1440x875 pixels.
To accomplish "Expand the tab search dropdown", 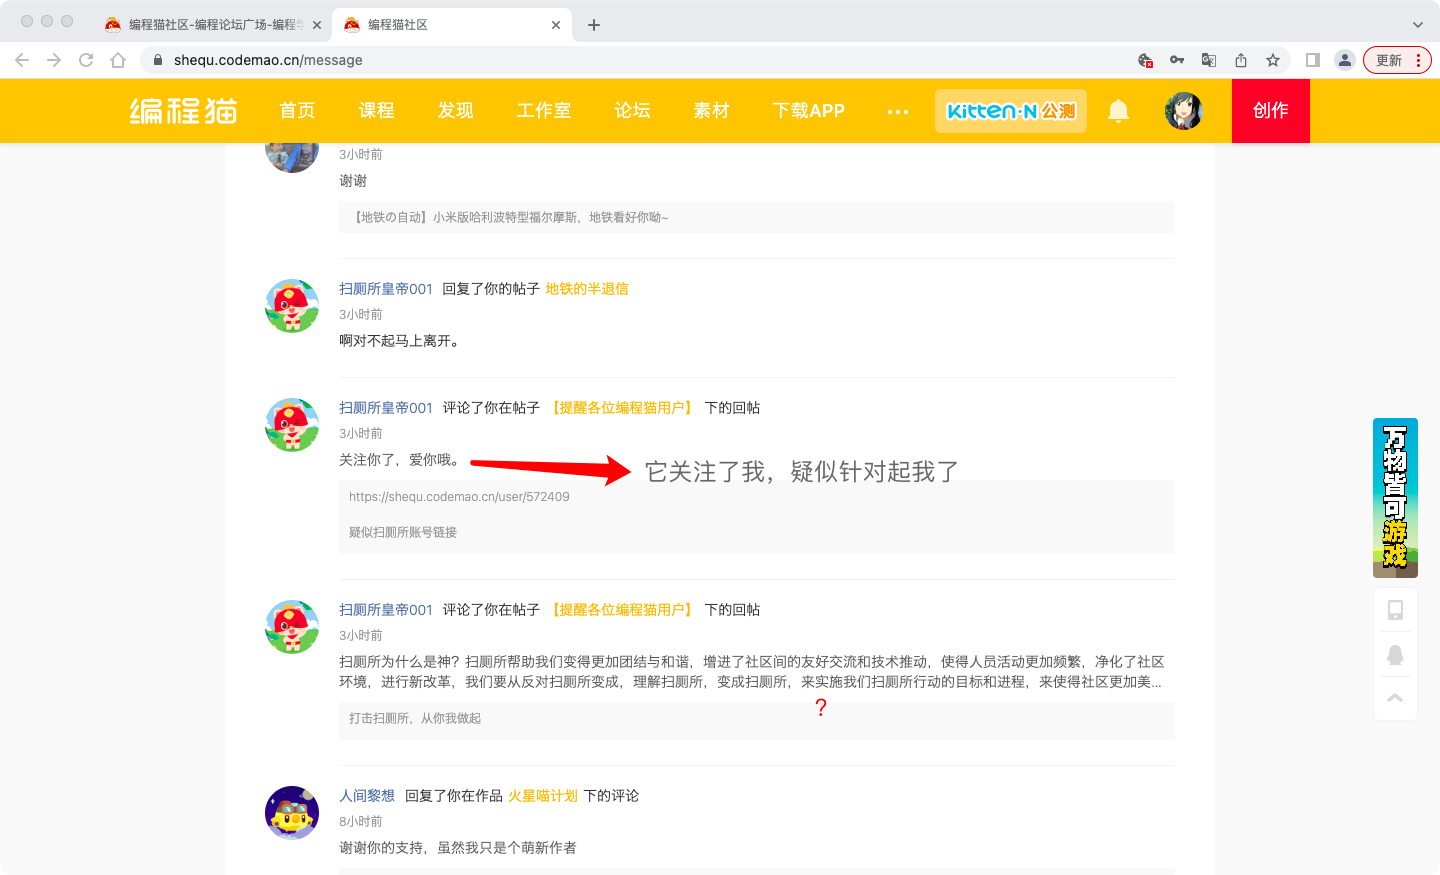I will 1417,25.
